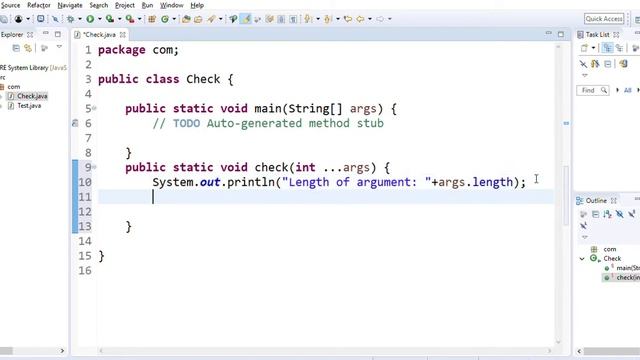Click the New Java Package icon
640x360 pixels.
point(152,19)
